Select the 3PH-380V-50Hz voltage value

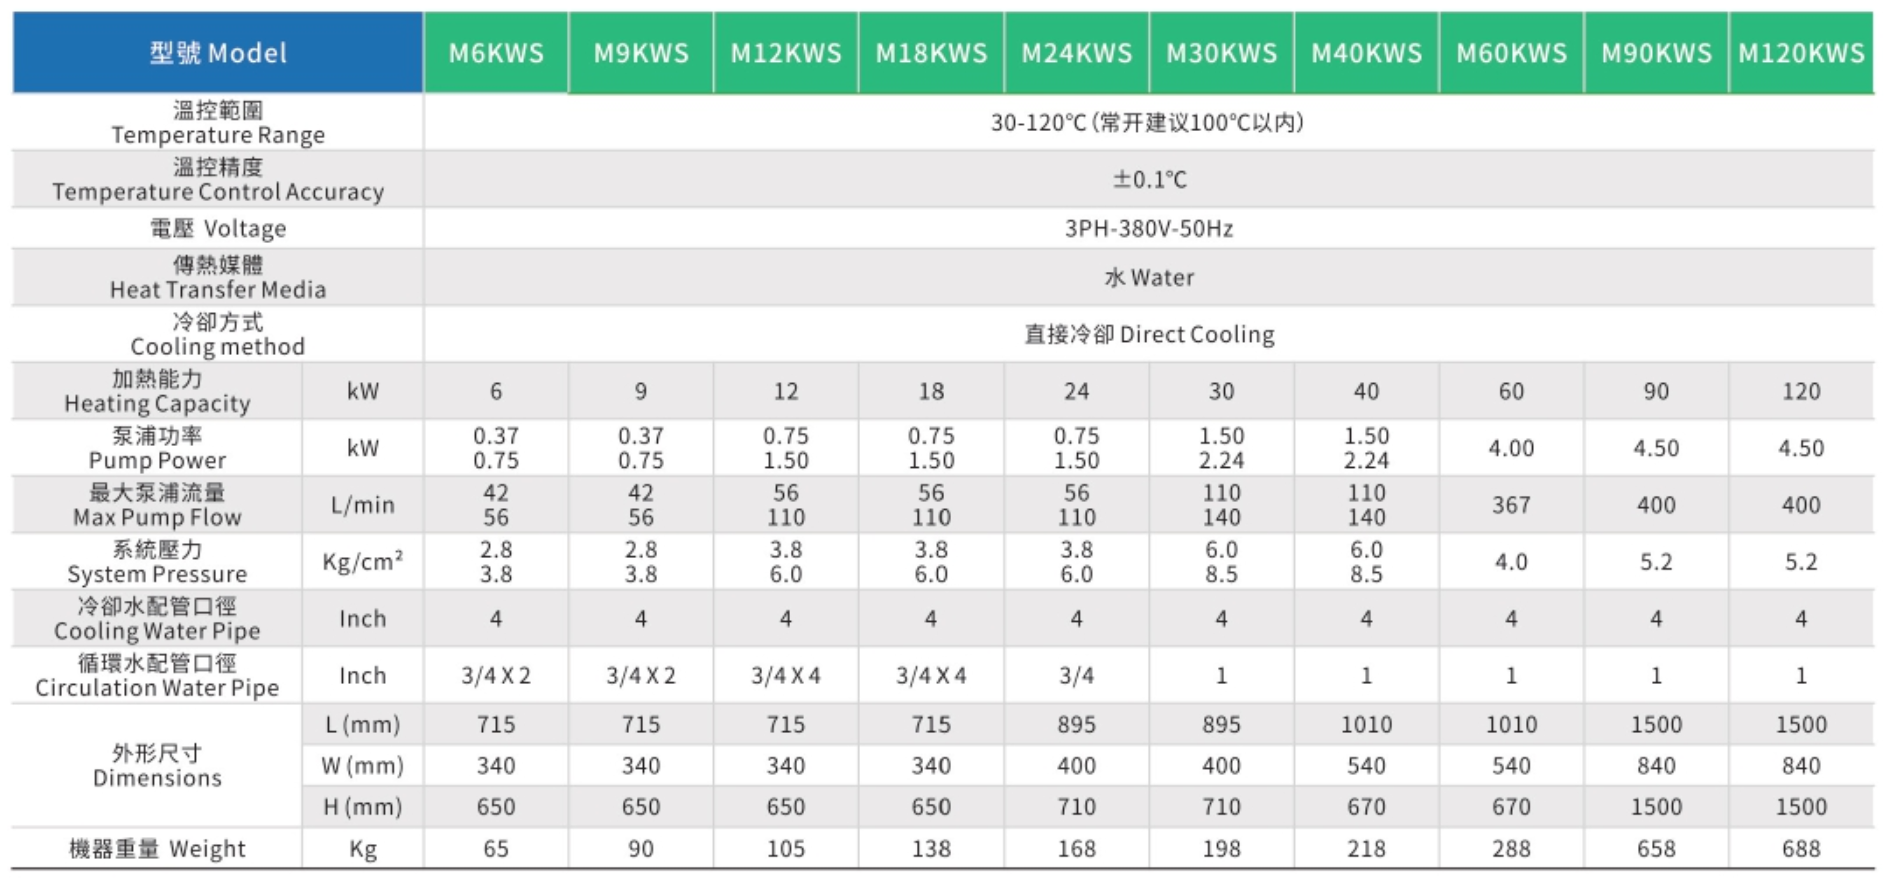pyautogui.click(x=1148, y=229)
